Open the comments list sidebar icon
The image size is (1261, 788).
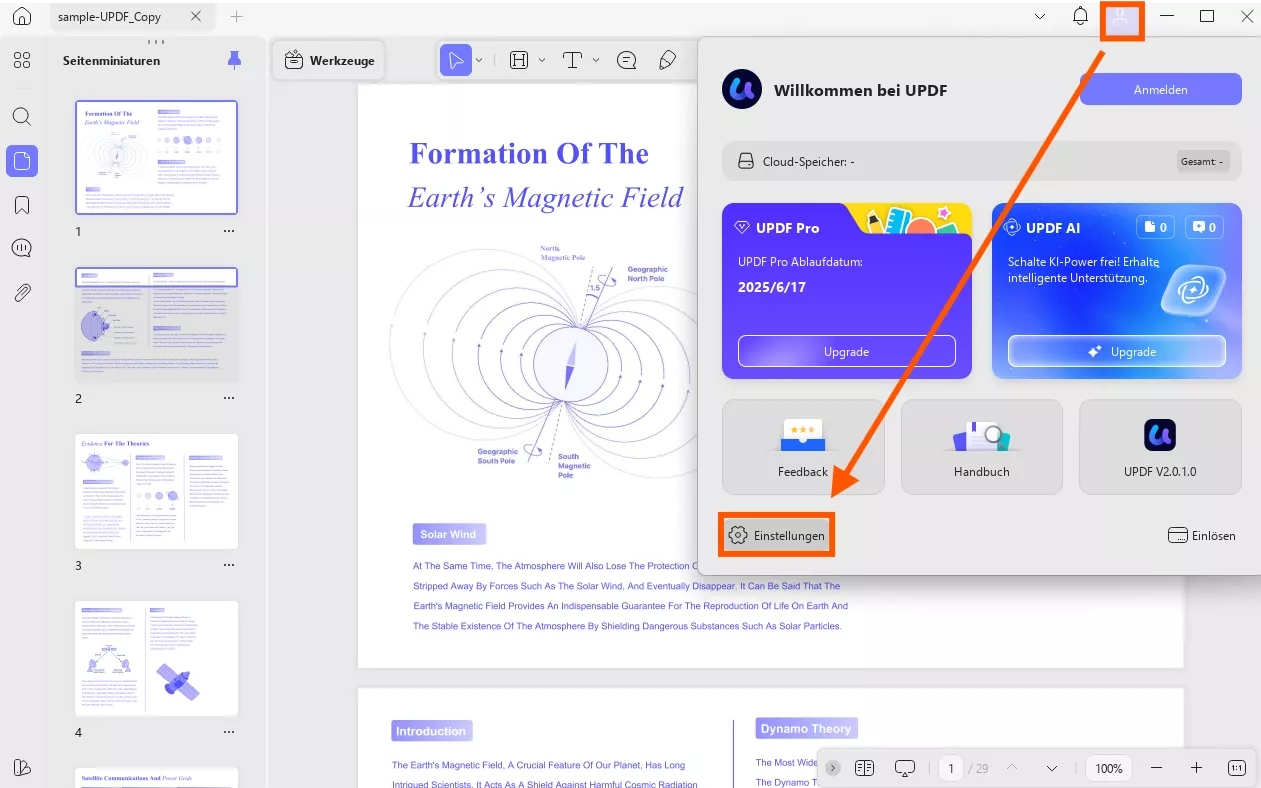(22, 248)
